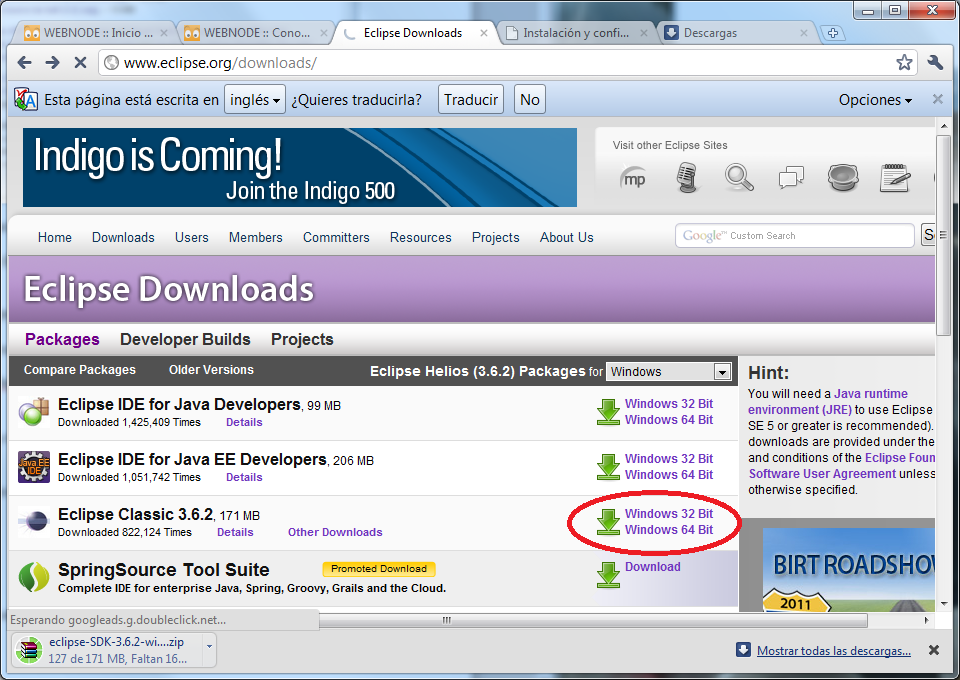
Task: Download Eclipse Classic Windows 64 Bit
Action: (x=669, y=530)
